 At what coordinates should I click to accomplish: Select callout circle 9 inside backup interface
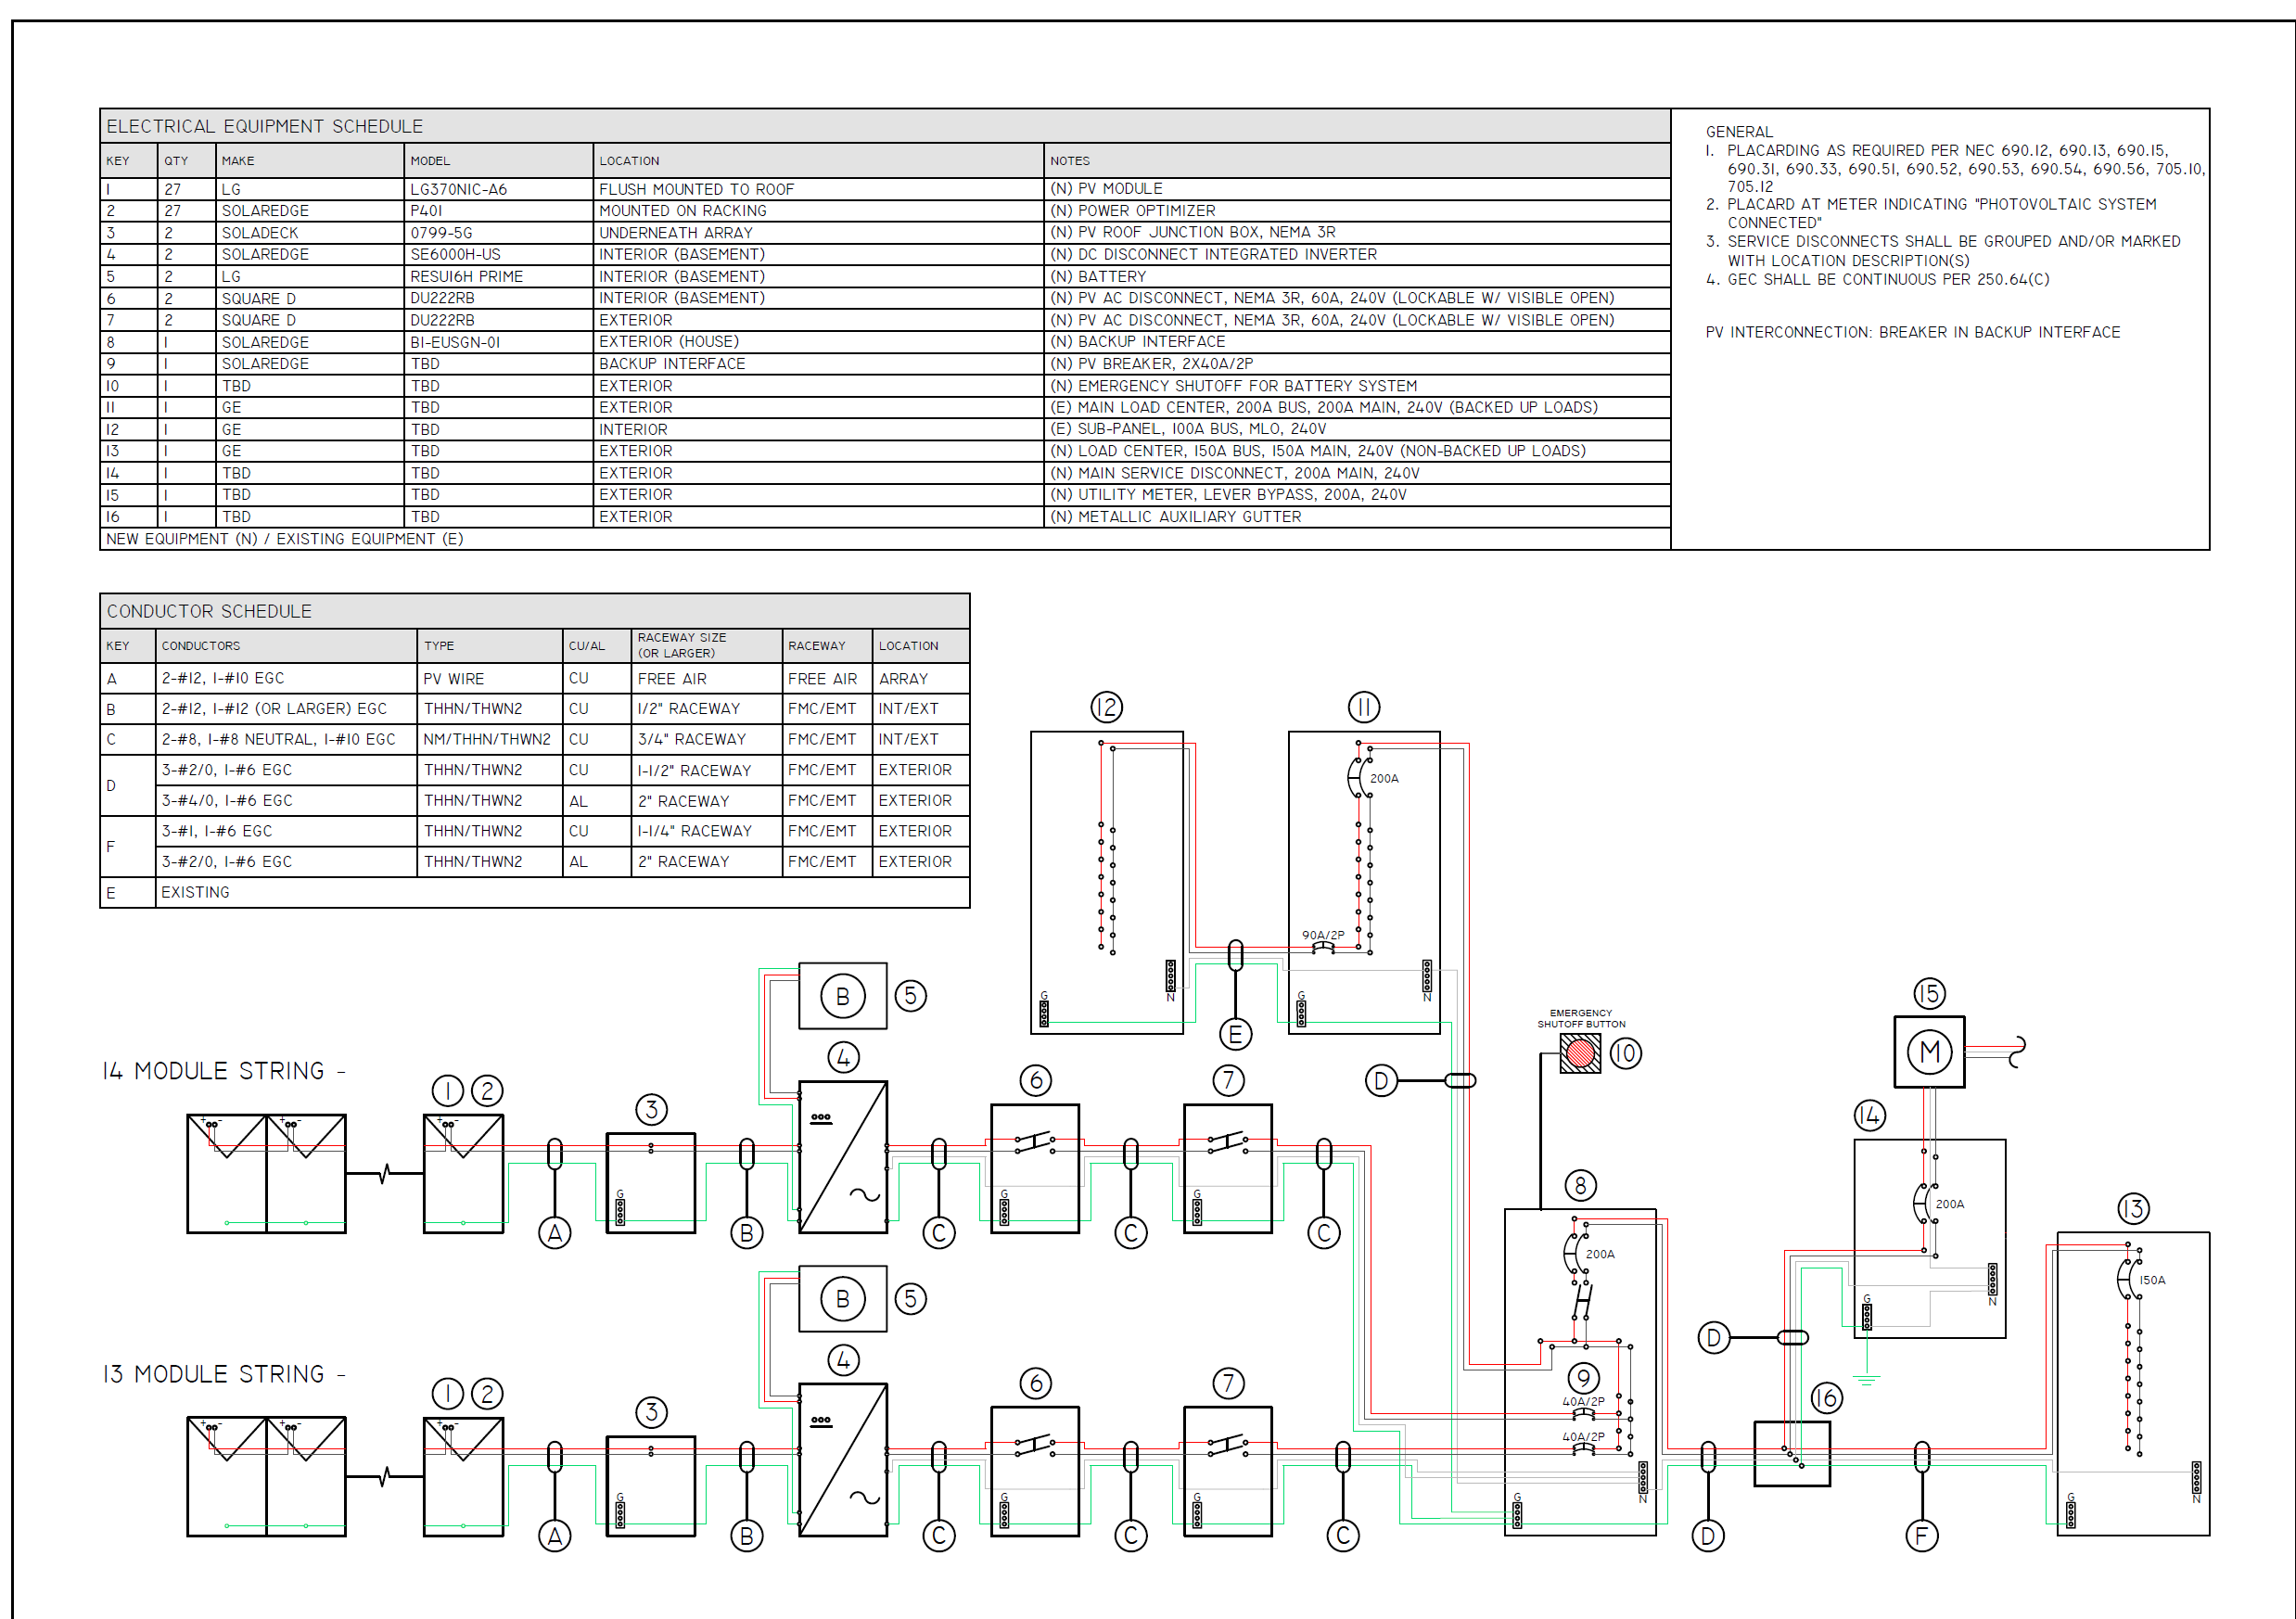tap(1583, 1378)
